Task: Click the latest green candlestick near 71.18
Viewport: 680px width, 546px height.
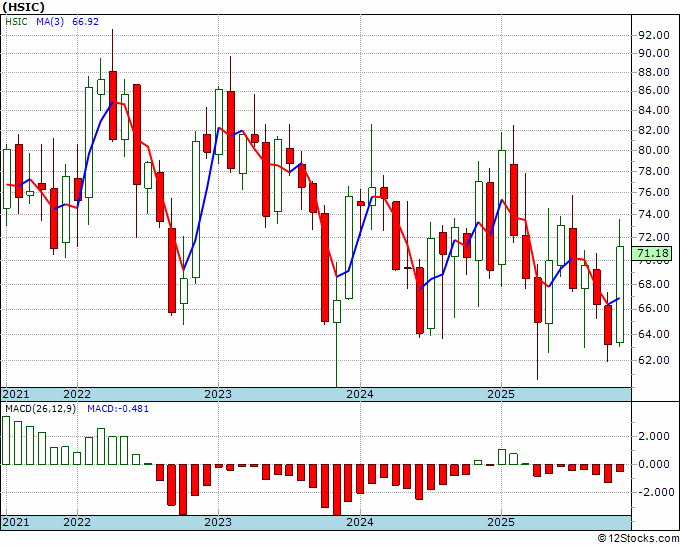Action: [619, 294]
